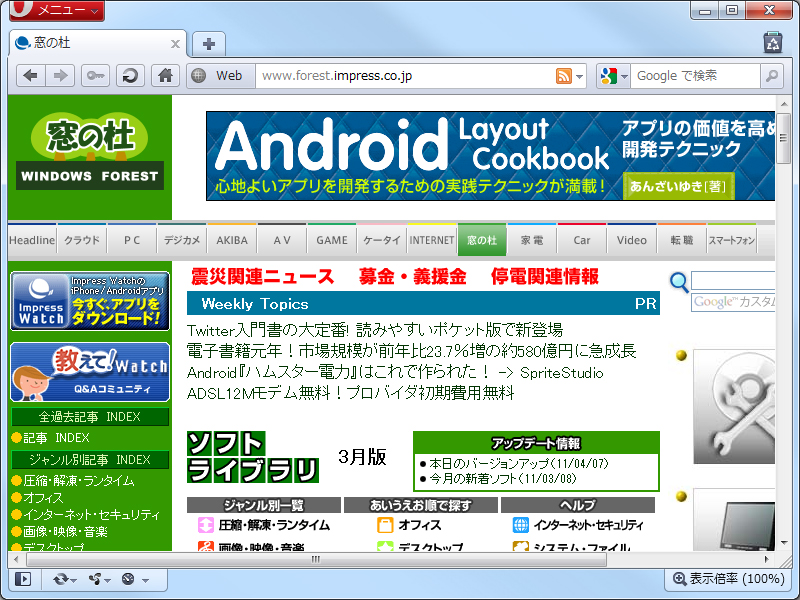Select the 窓の杜 browser tab
The height and width of the screenshot is (600, 800).
90,44
